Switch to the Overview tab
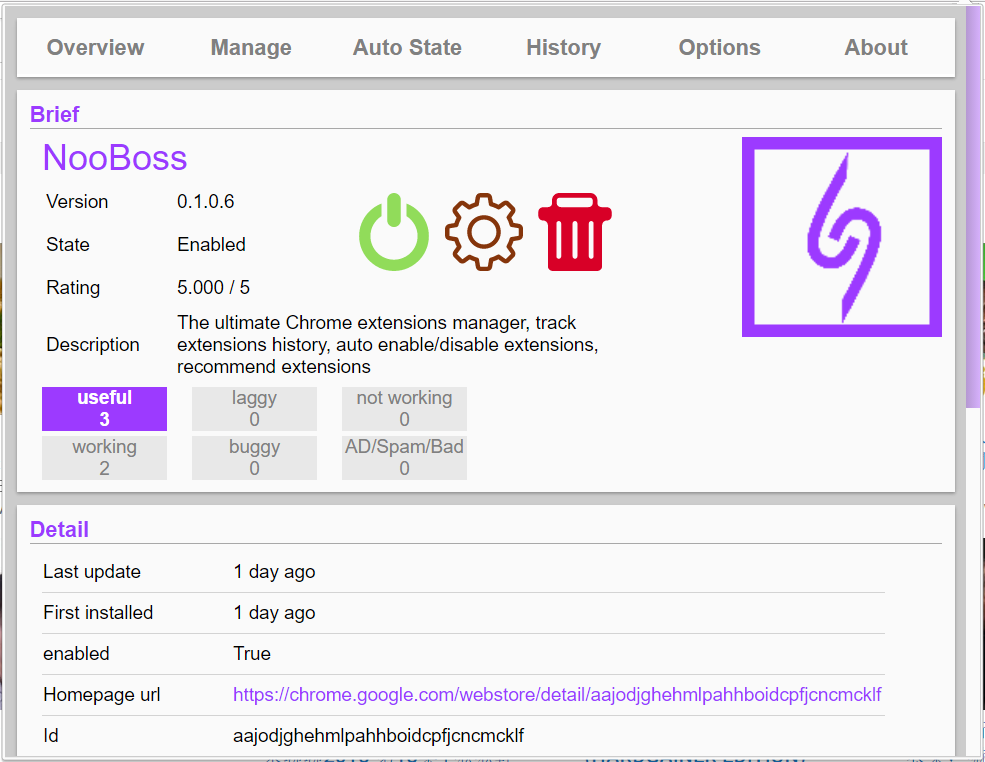The width and height of the screenshot is (985, 762). tap(95, 48)
